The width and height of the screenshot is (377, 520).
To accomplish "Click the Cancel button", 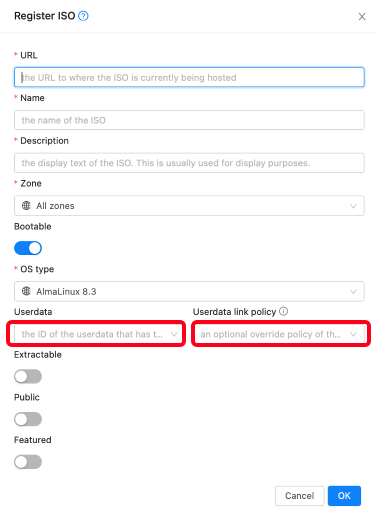I will 299,496.
